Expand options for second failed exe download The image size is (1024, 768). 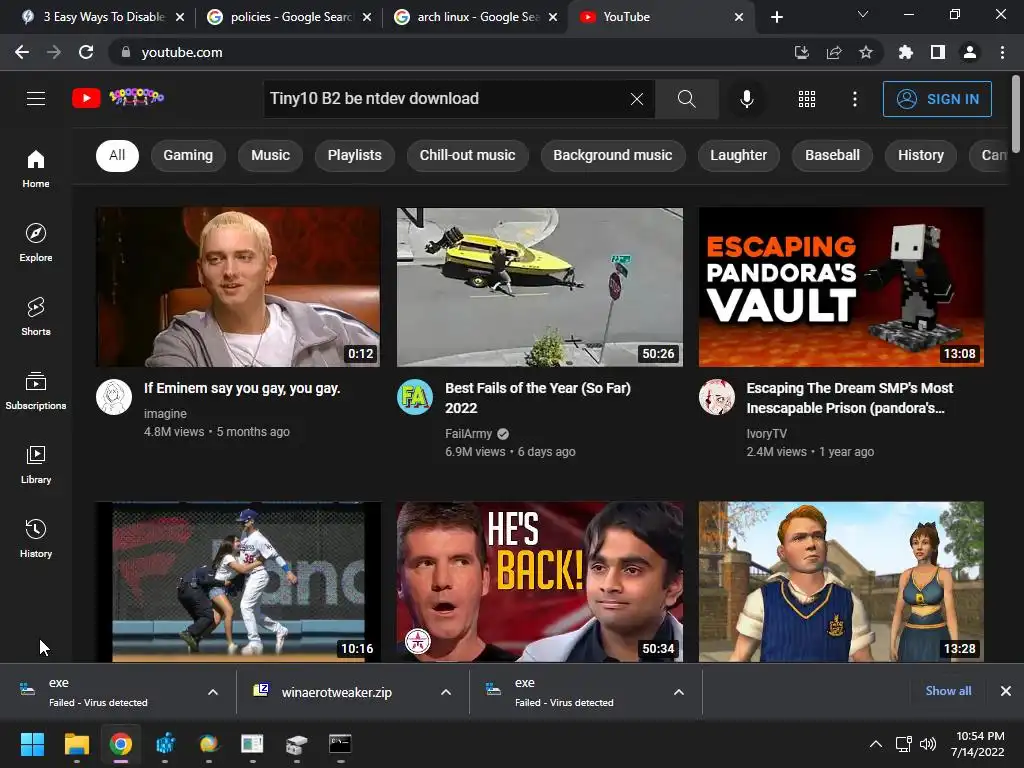point(679,692)
